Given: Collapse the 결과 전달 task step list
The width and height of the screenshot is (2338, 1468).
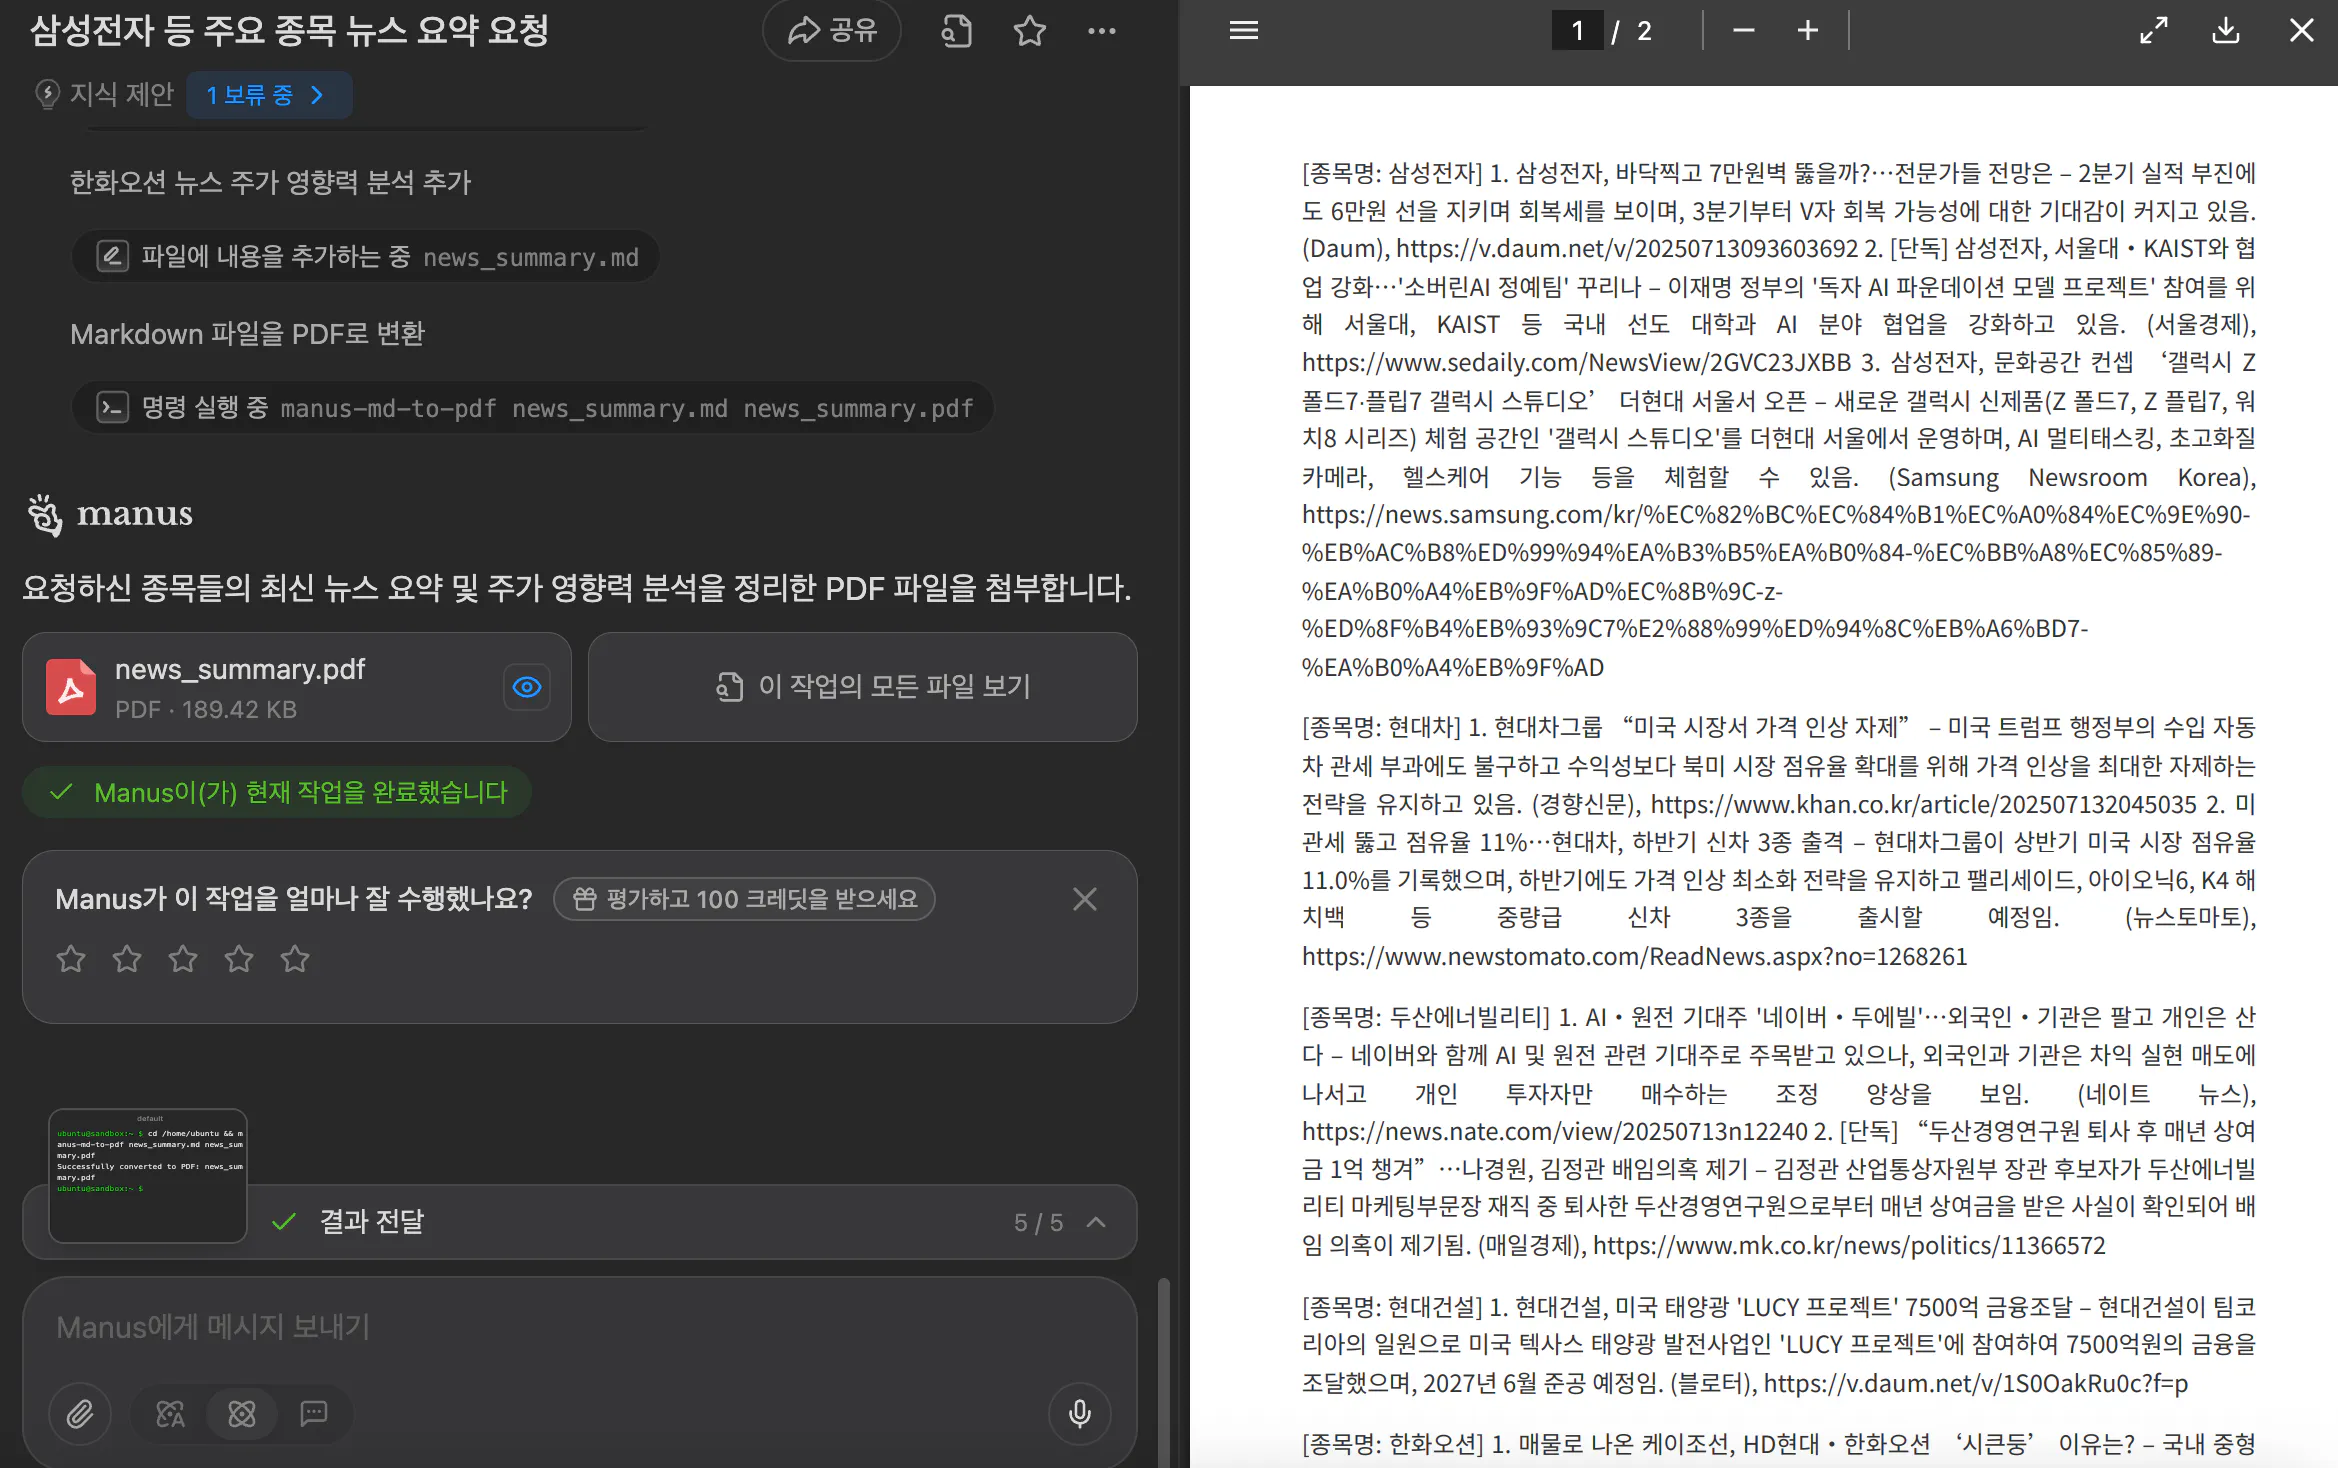Looking at the screenshot, I should coord(1097,1222).
